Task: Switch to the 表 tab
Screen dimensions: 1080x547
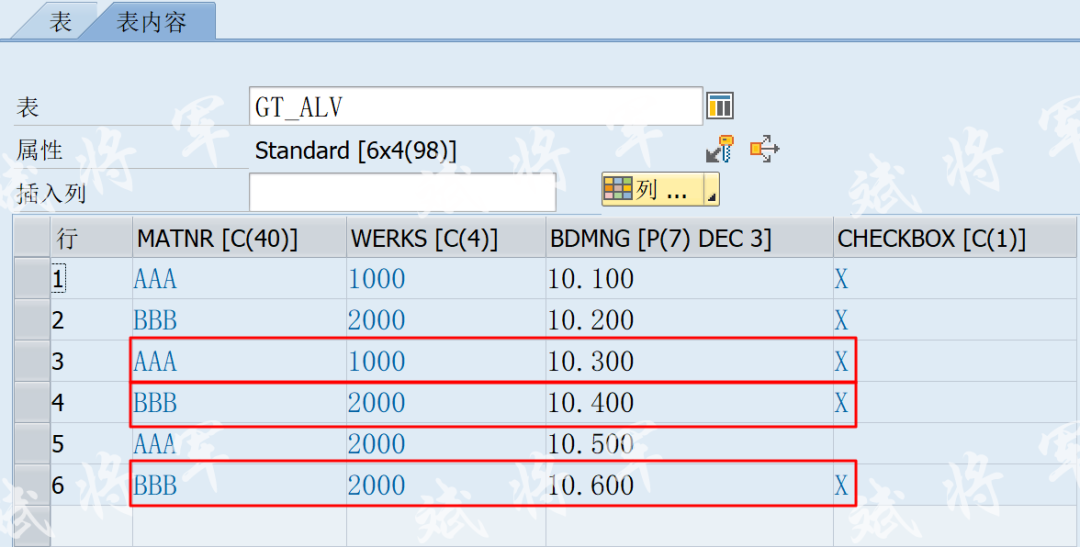Action: pos(60,21)
